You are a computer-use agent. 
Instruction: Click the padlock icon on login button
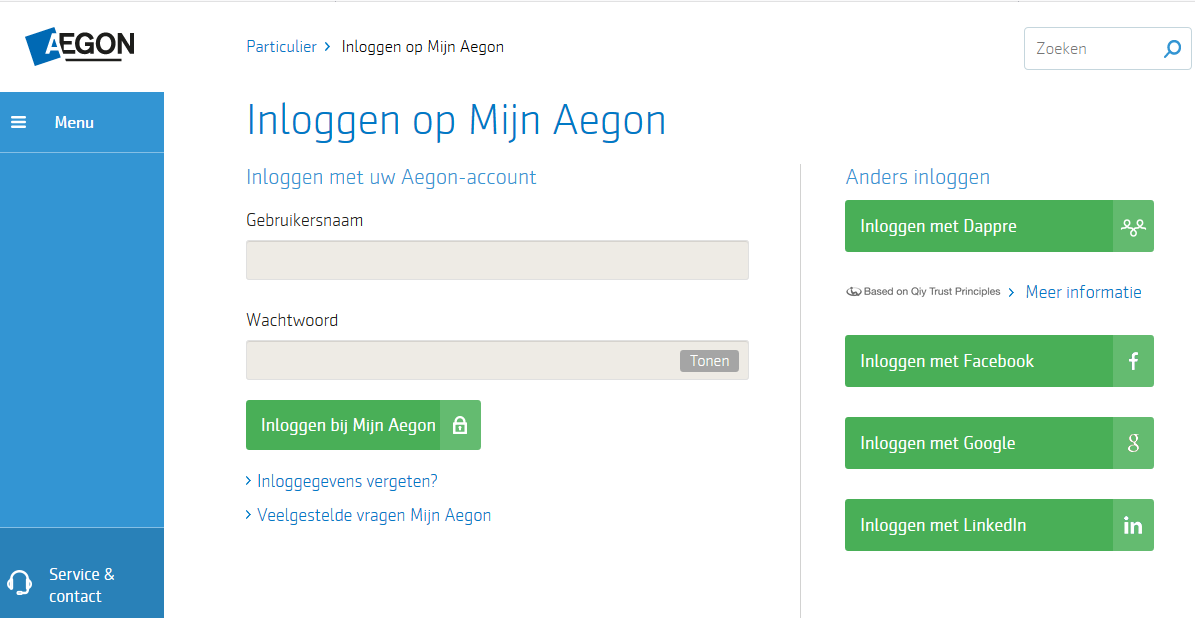tap(460, 426)
